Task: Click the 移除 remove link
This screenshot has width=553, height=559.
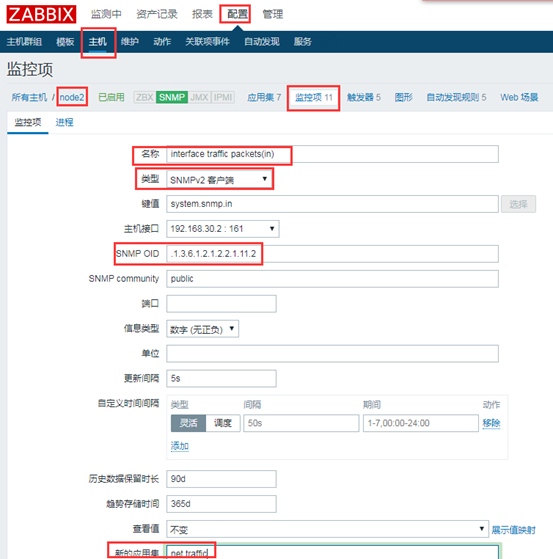Action: [491, 423]
